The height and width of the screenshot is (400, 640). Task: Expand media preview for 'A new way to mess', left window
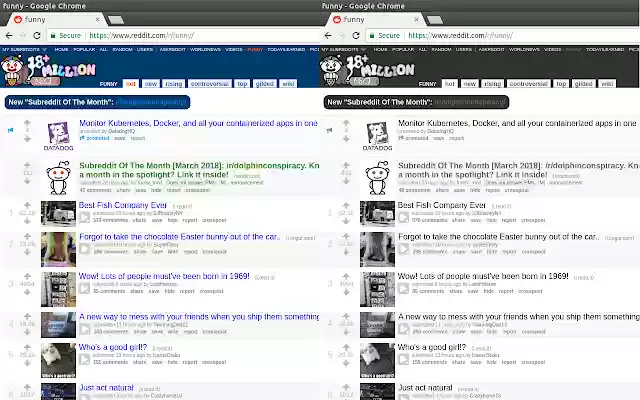(x=84, y=329)
